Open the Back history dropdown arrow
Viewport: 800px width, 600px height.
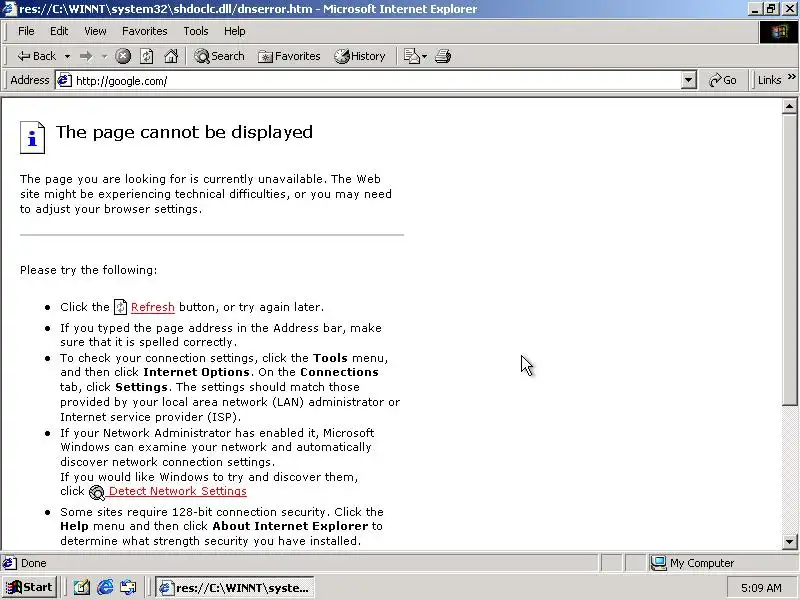[67, 56]
